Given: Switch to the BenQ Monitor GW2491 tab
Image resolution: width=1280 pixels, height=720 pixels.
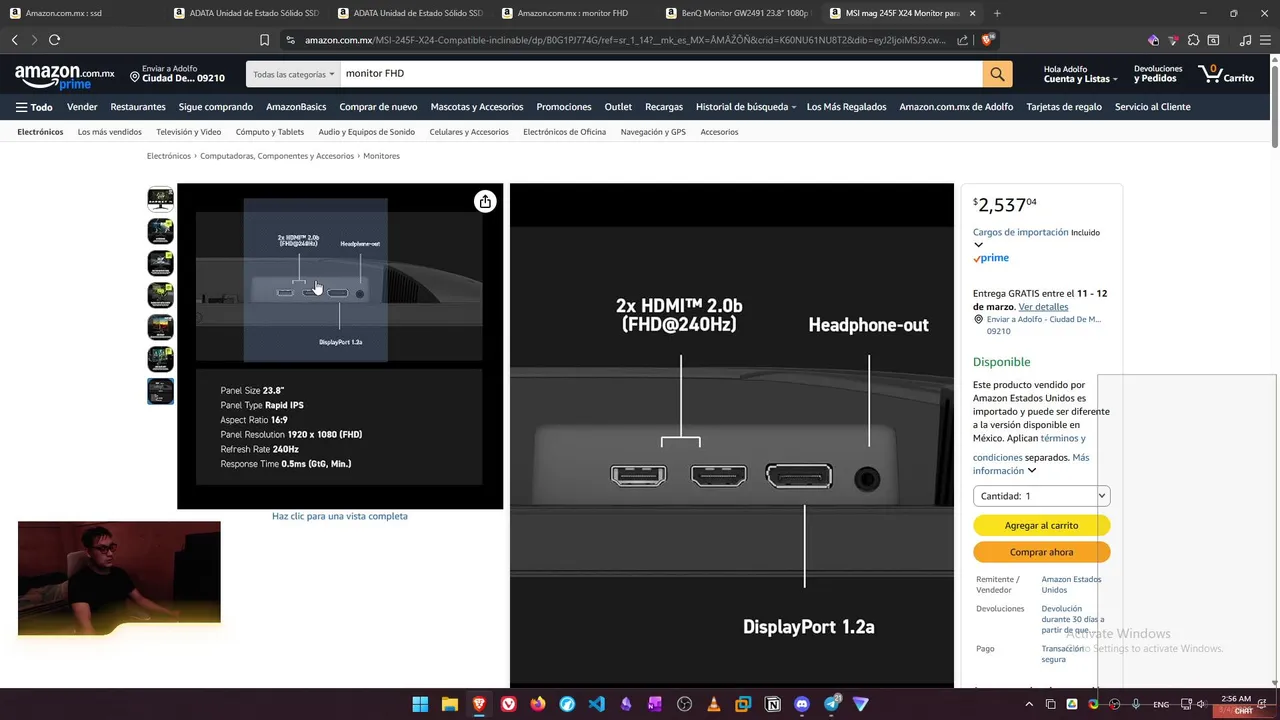Looking at the screenshot, I should [x=738, y=13].
